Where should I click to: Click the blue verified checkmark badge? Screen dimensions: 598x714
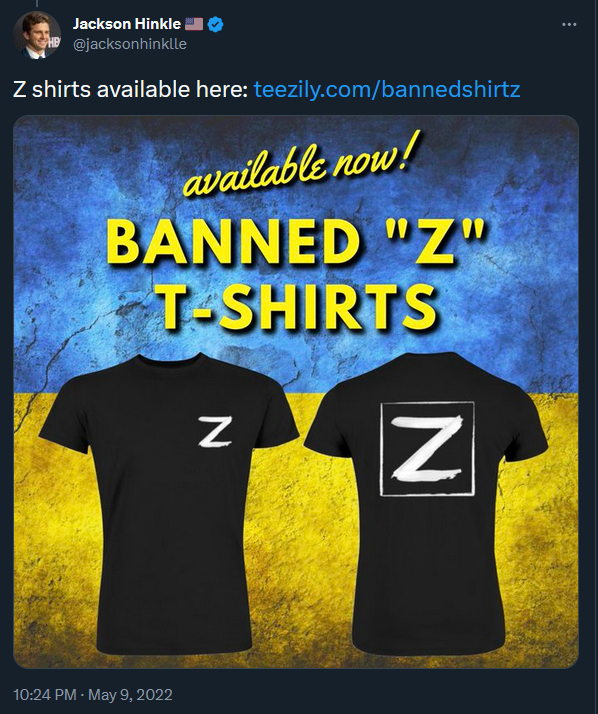tap(215, 24)
